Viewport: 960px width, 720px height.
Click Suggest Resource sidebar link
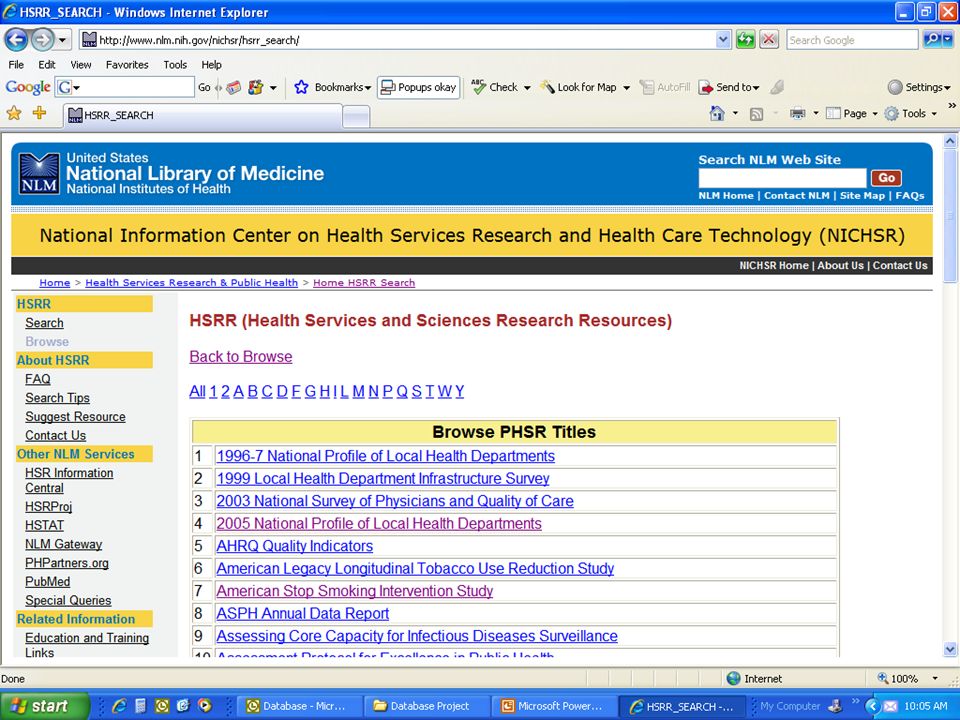[75, 417]
